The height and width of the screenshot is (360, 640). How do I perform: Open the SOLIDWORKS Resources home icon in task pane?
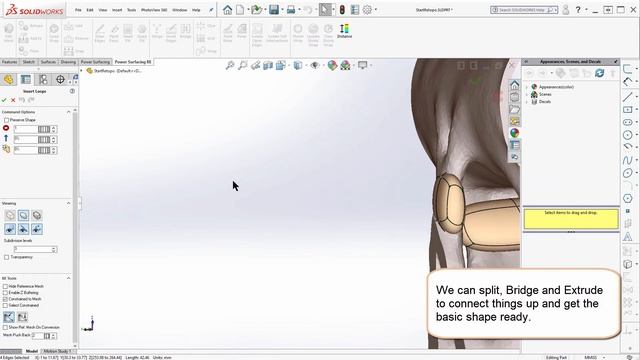(514, 85)
